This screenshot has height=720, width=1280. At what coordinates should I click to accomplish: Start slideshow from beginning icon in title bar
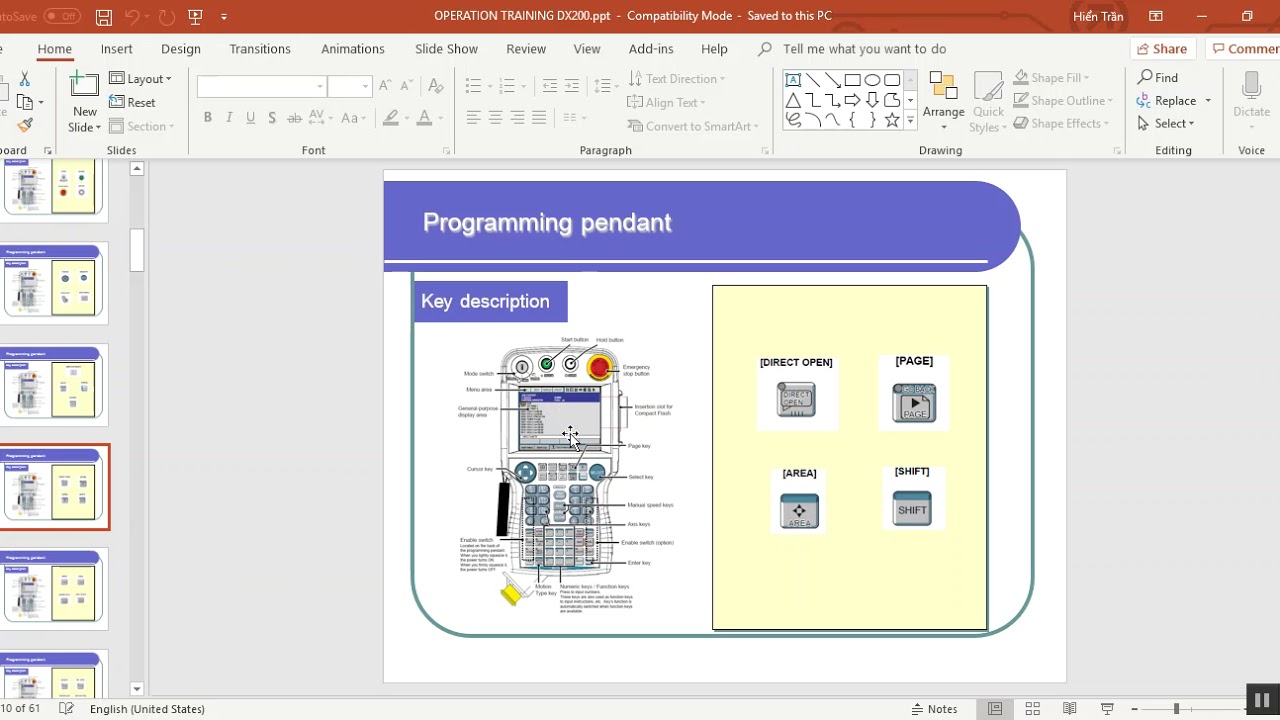pyautogui.click(x=195, y=17)
